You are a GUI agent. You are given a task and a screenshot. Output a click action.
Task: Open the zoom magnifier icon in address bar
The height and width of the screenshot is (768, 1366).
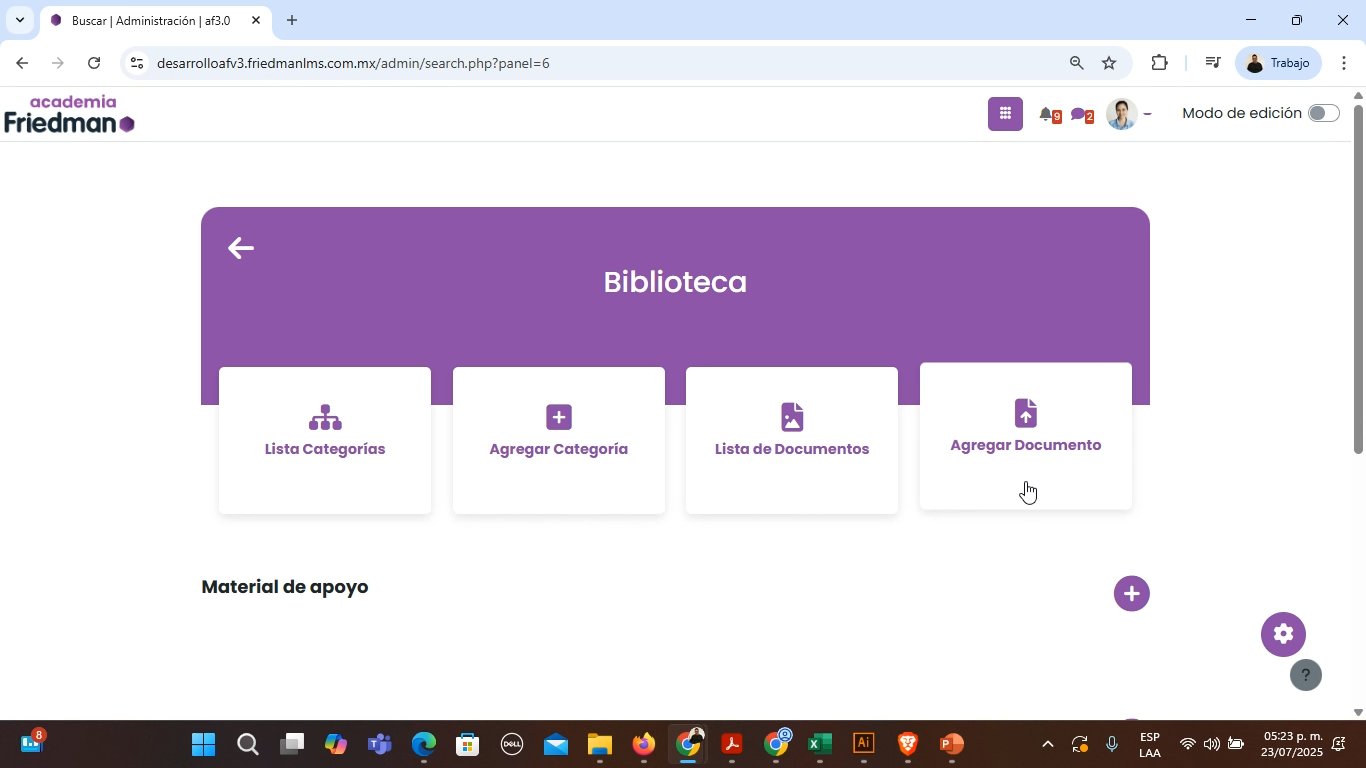click(1077, 63)
